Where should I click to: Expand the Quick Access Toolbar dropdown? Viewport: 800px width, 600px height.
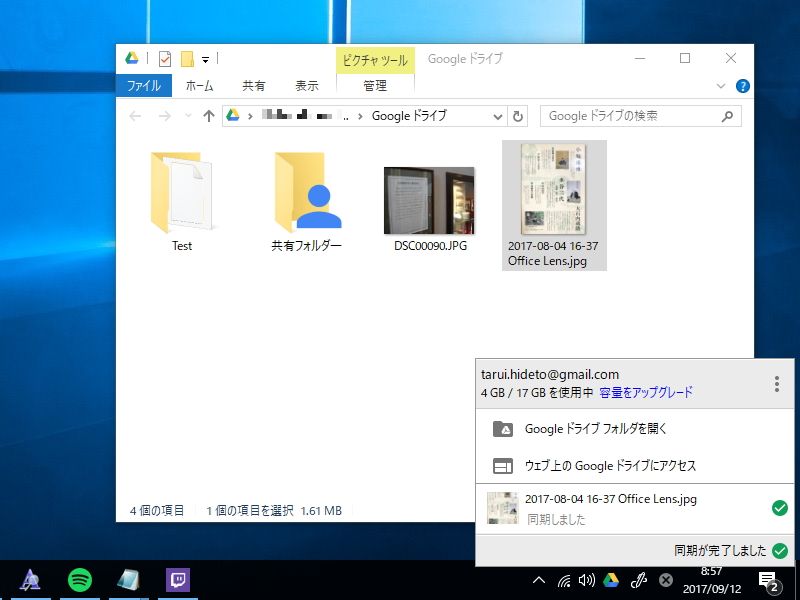[207, 58]
